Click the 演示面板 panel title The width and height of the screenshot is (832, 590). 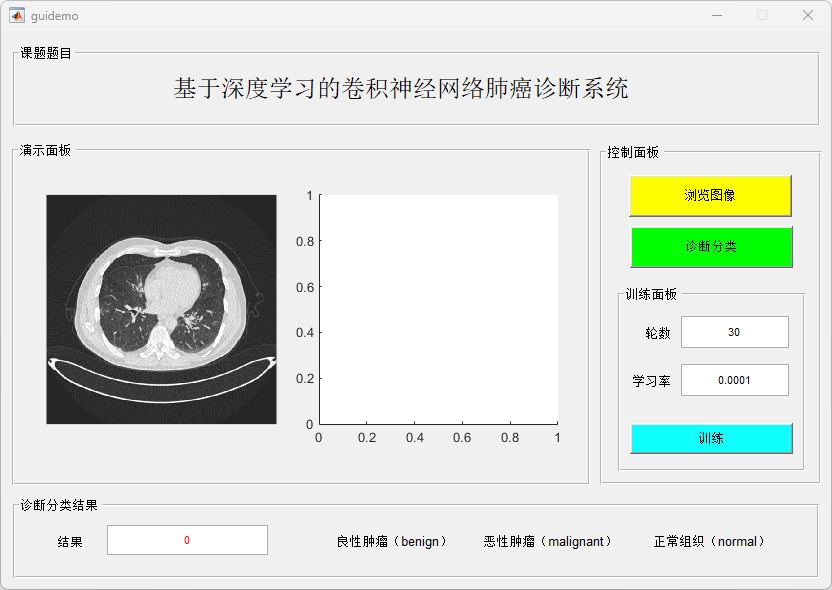pos(45,150)
